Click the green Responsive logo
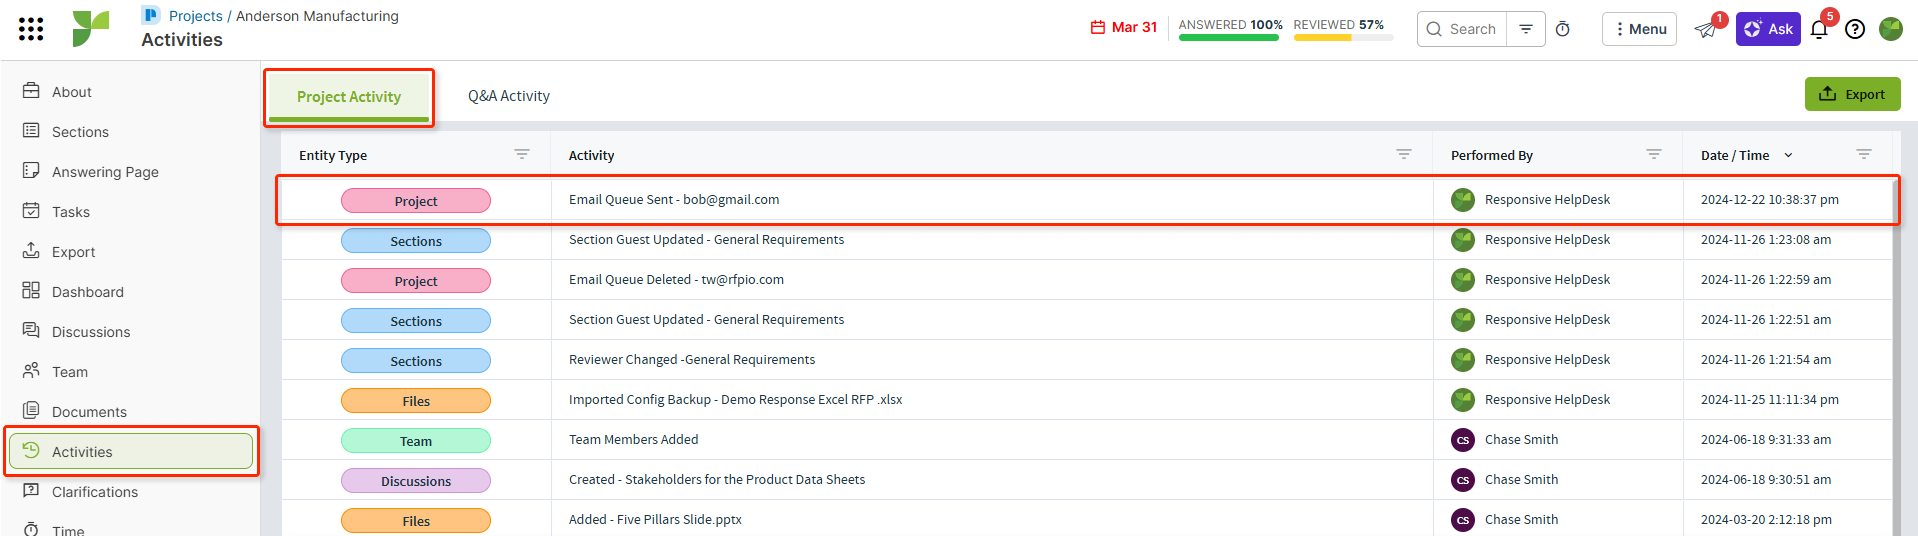This screenshot has height=536, width=1918. (x=90, y=29)
